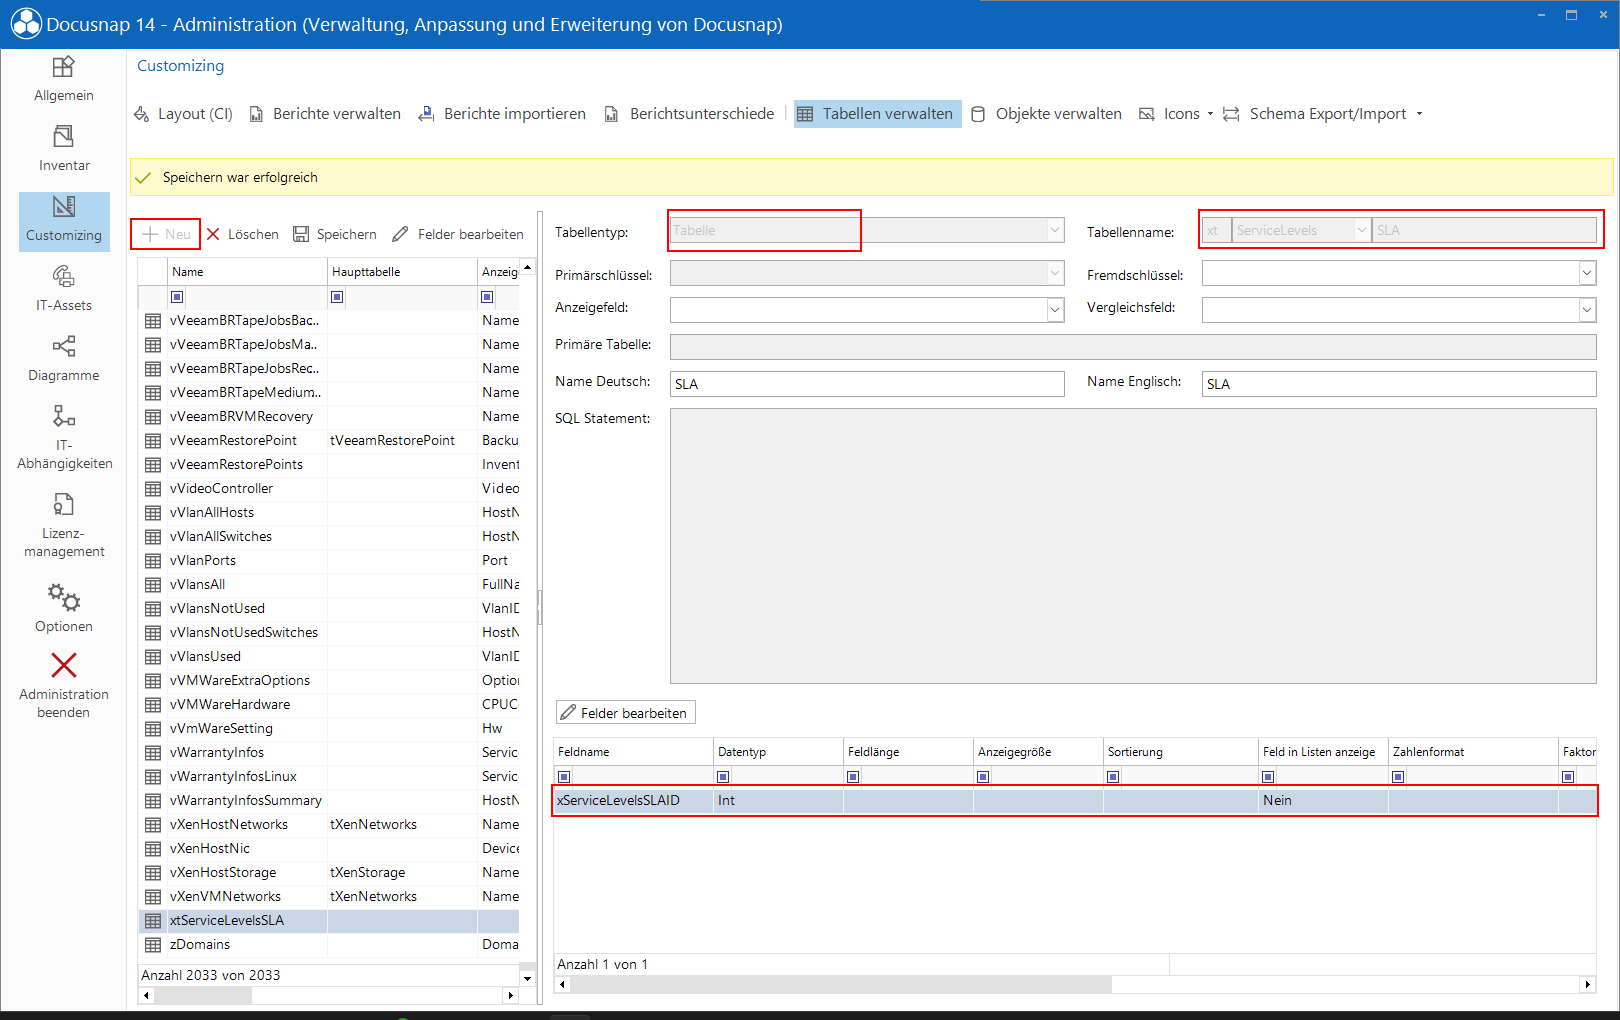Screen dimensions: 1620x1020
Task: Select the xServiceLevelsSLAID field row
Action: 1075,800
